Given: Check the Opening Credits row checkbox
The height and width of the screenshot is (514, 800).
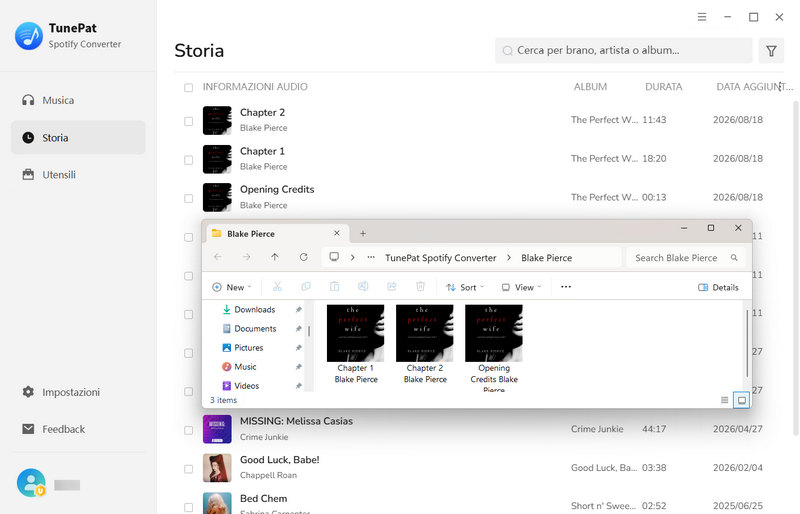Looking at the screenshot, I should tap(188, 198).
